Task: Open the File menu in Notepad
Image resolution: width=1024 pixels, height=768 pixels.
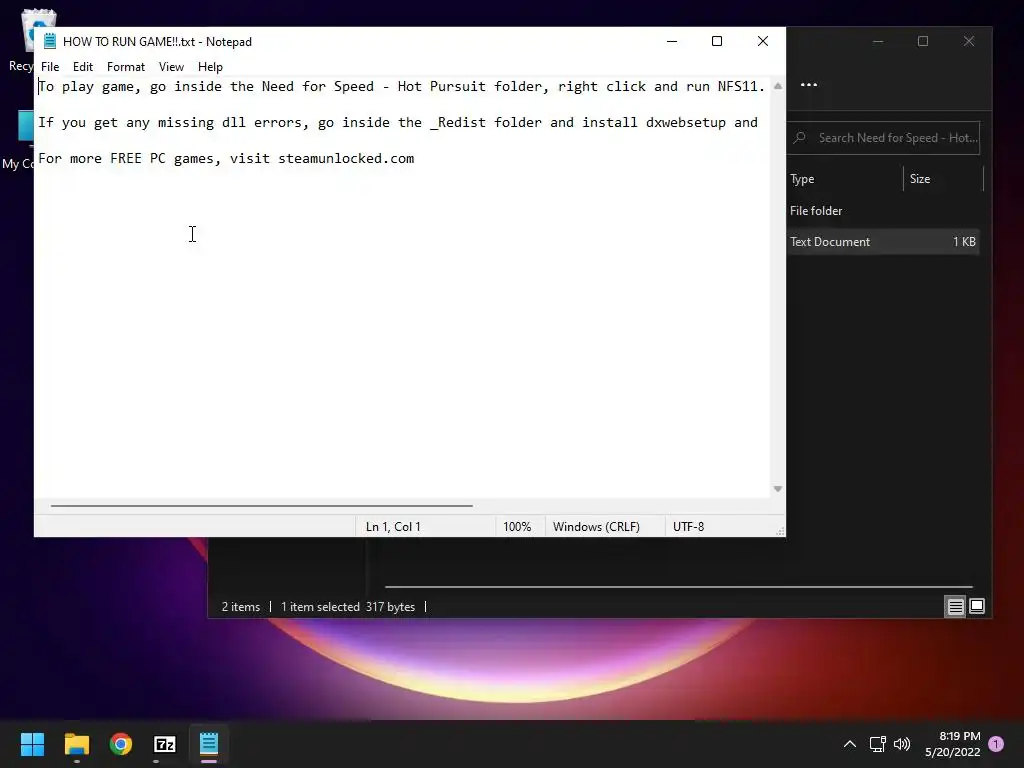Action: (x=50, y=67)
